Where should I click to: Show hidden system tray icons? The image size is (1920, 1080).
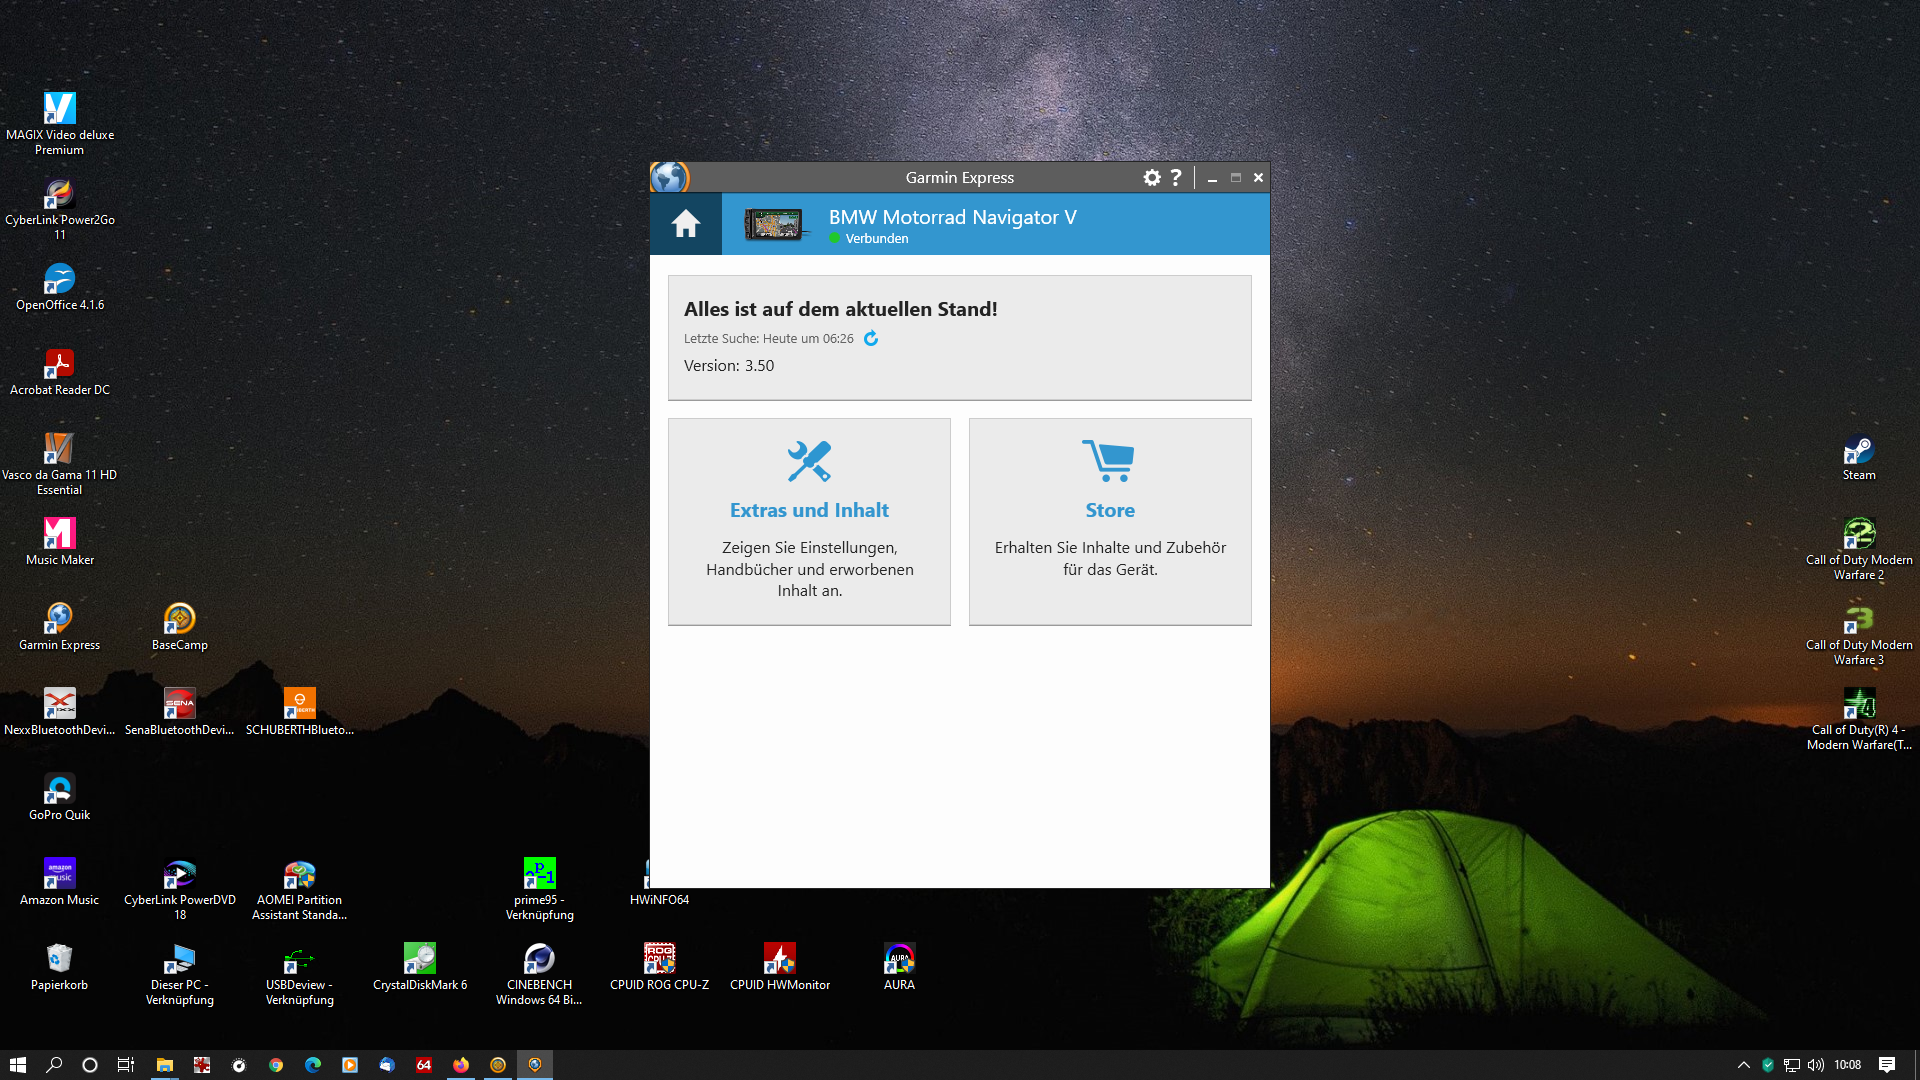coord(1744,1065)
